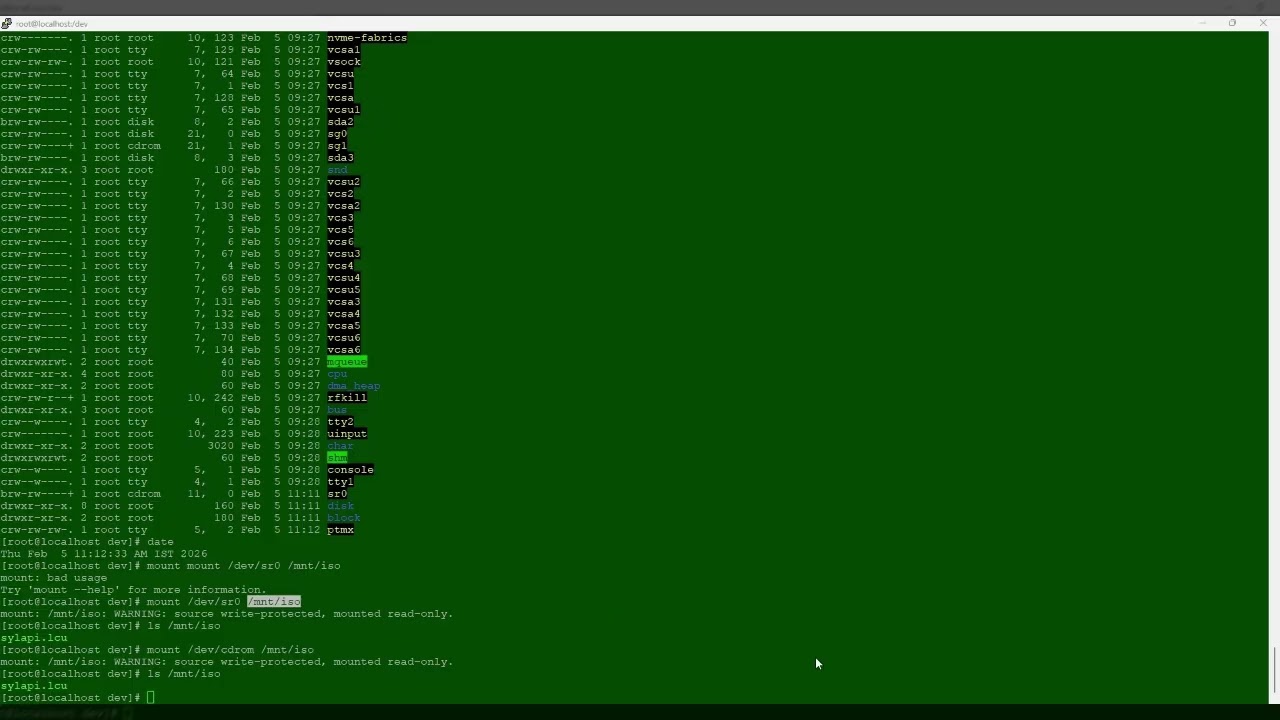1280x720 pixels.
Task: Click the sda3 device entry name
Action: [x=340, y=158]
